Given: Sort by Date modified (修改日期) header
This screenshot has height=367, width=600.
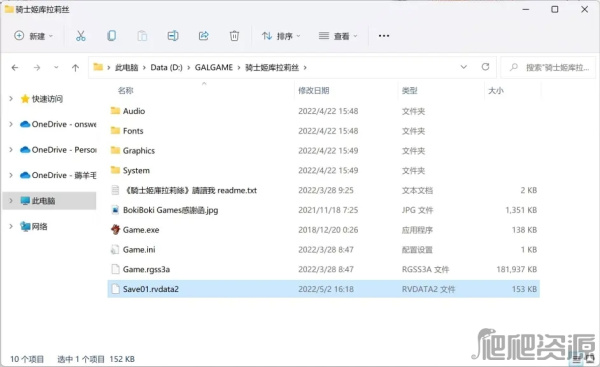Looking at the screenshot, I should [x=313, y=91].
